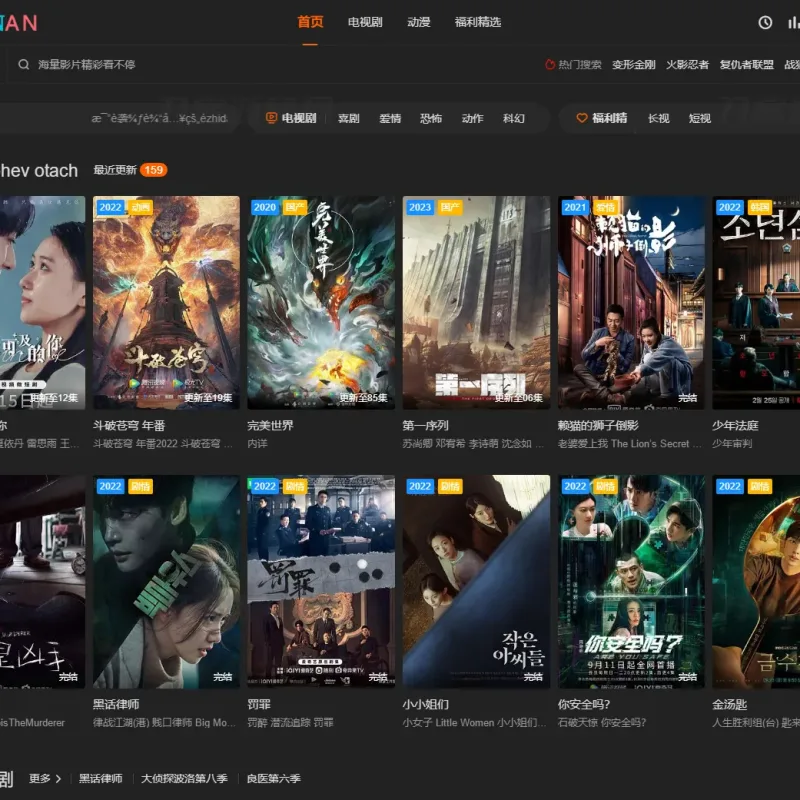The image size is (800, 800).
Task: Click the 少年法庭 title text
Action: (x=735, y=426)
